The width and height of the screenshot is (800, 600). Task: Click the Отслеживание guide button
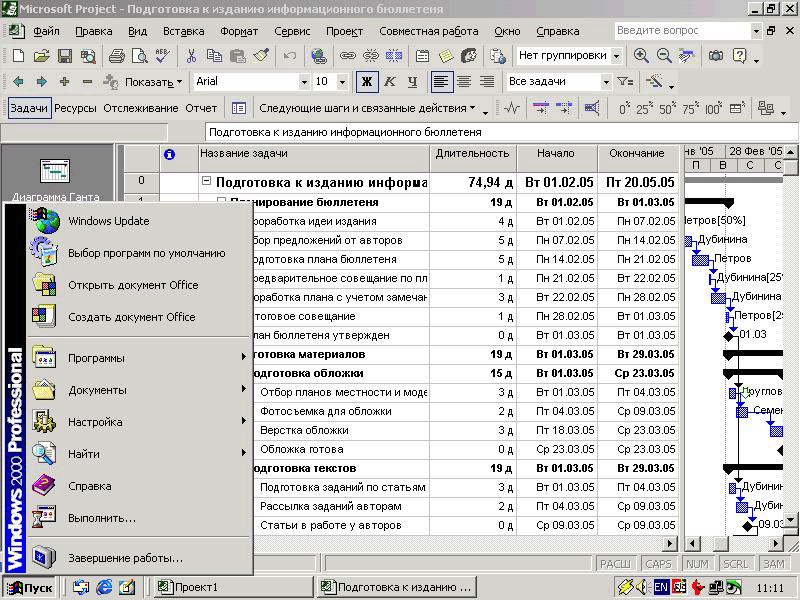[x=141, y=108]
